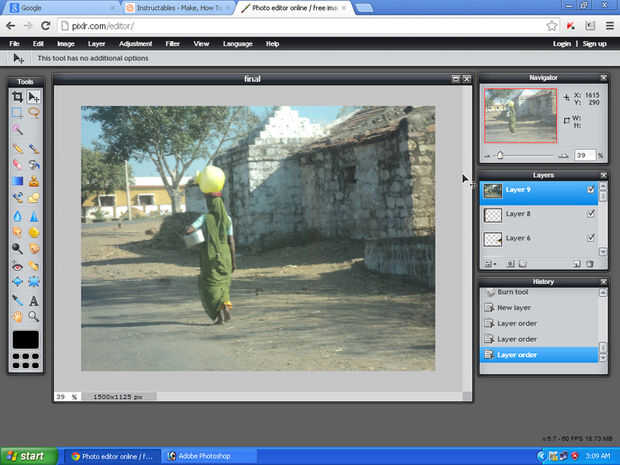The width and height of the screenshot is (620, 465).
Task: Click the Layers panel scroll down arrow
Action: [x=603, y=251]
